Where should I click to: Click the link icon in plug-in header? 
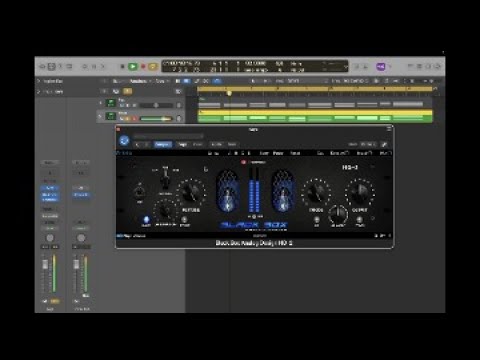click(384, 144)
